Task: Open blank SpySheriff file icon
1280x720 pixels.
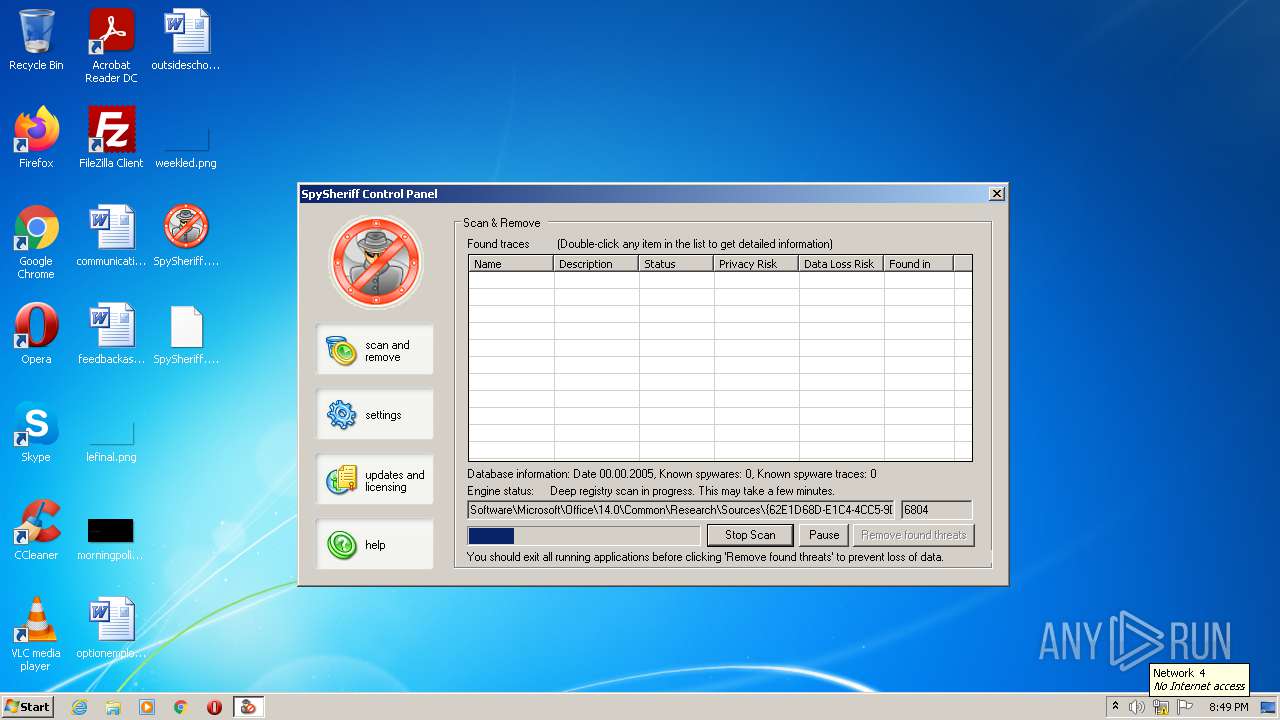Action: 186,334
